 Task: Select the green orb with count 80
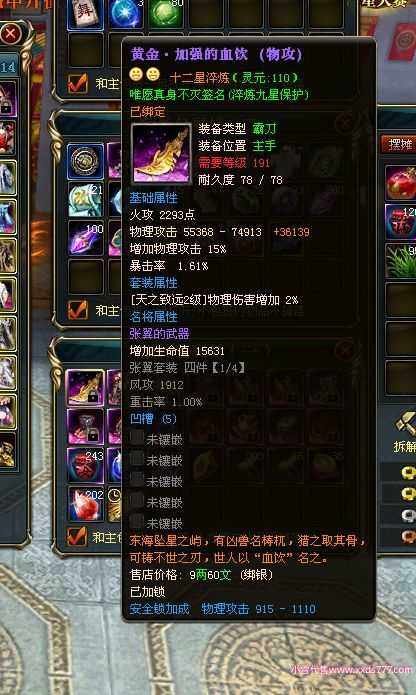pyautogui.click(x=166, y=13)
